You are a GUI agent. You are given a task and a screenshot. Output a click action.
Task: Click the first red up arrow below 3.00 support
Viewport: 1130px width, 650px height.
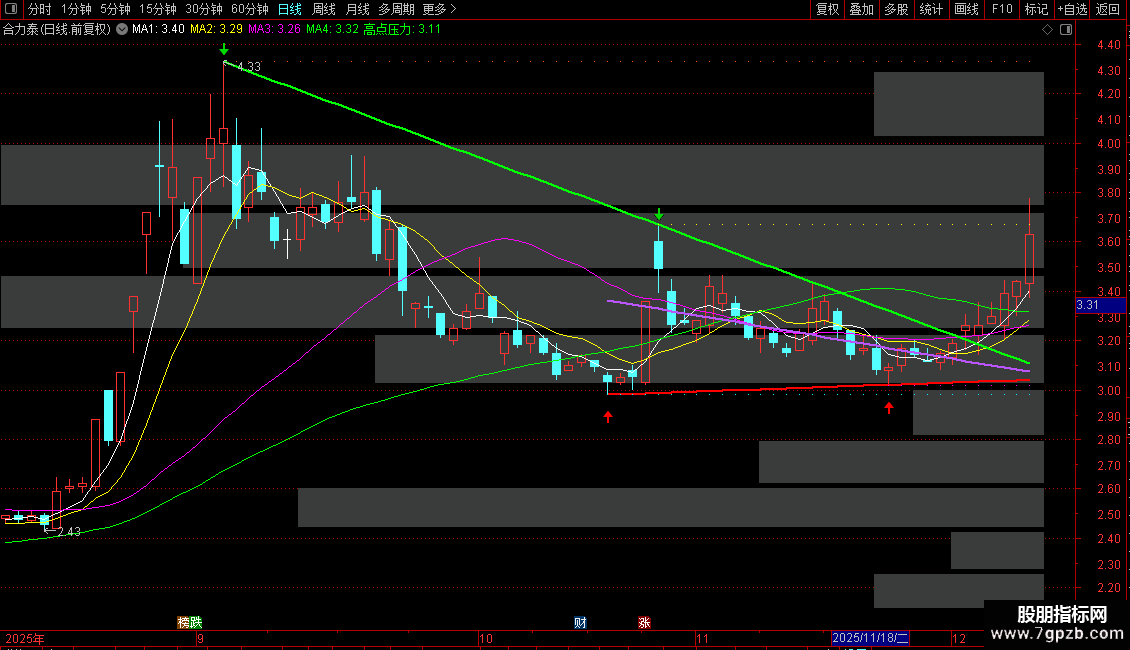click(608, 417)
